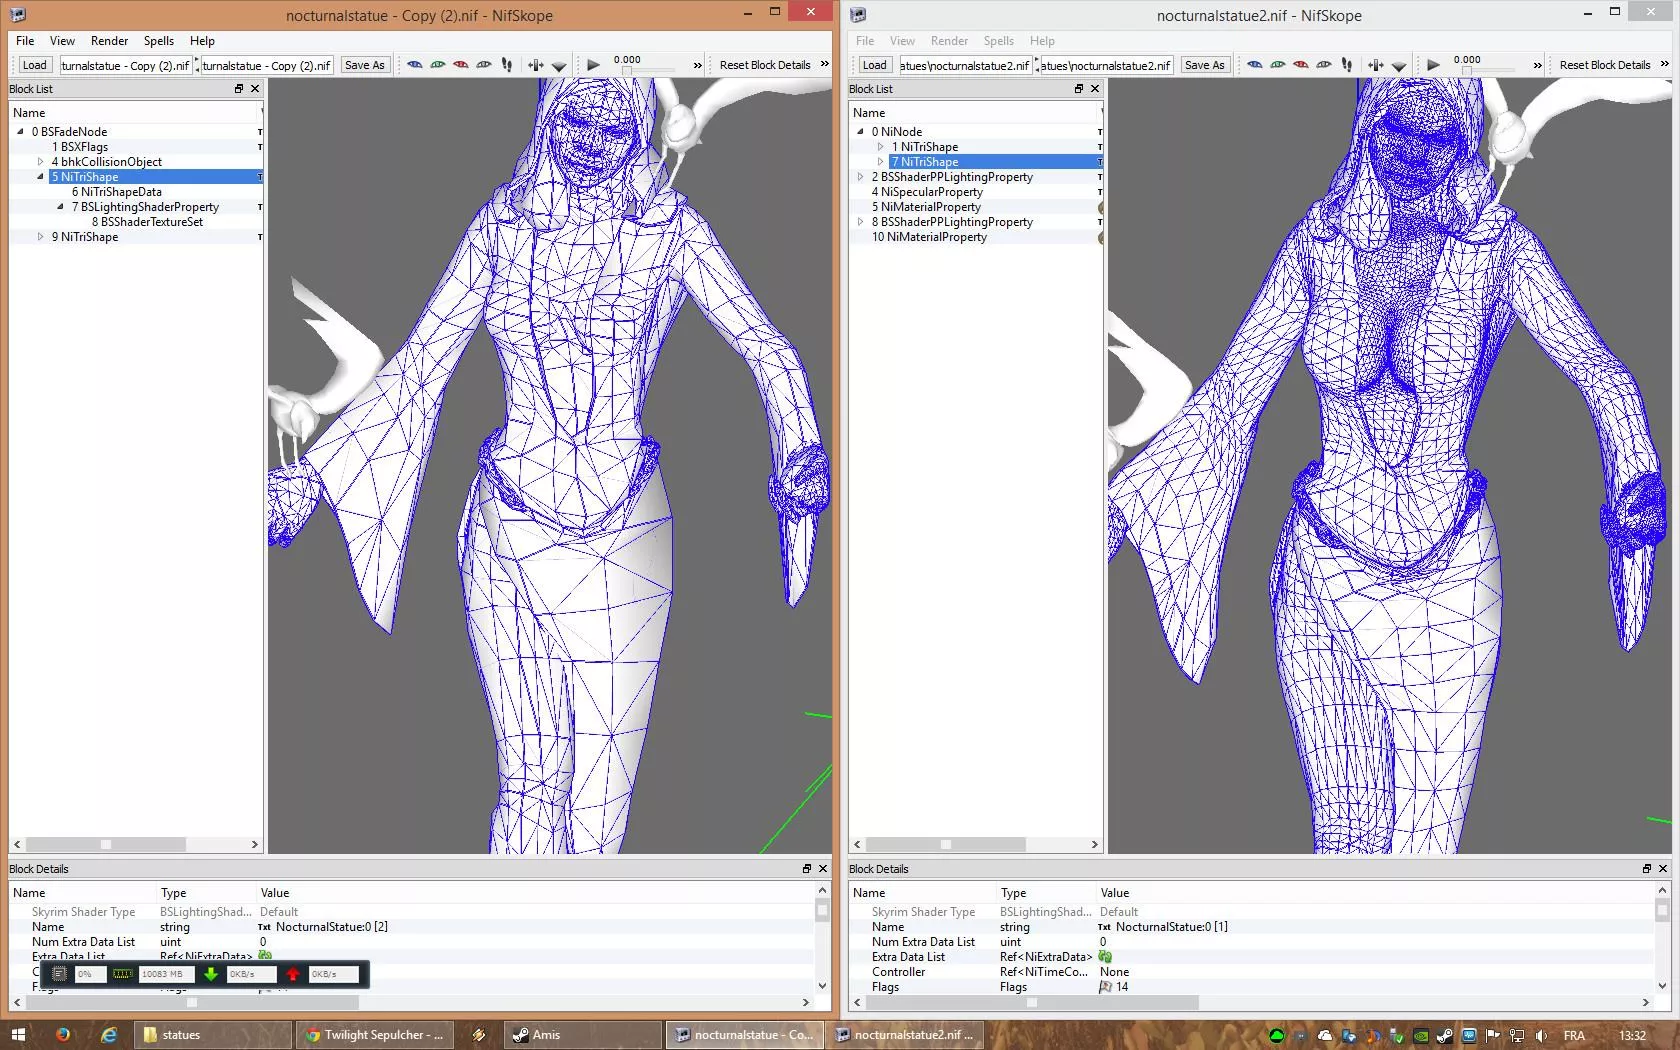Click the flag icon beside Flags value 14
The width and height of the screenshot is (1680, 1050).
click(x=1105, y=987)
